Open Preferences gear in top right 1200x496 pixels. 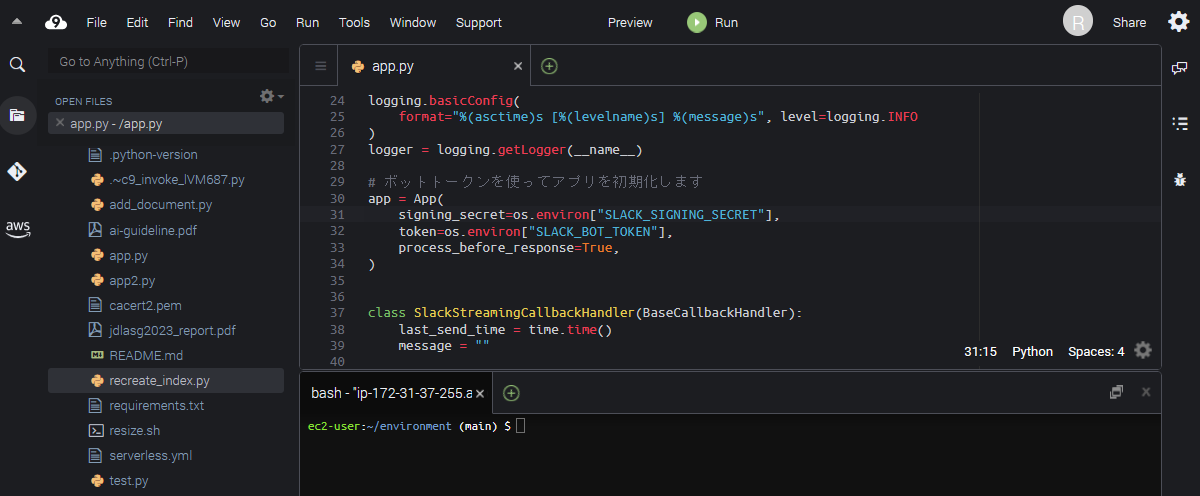(1179, 22)
